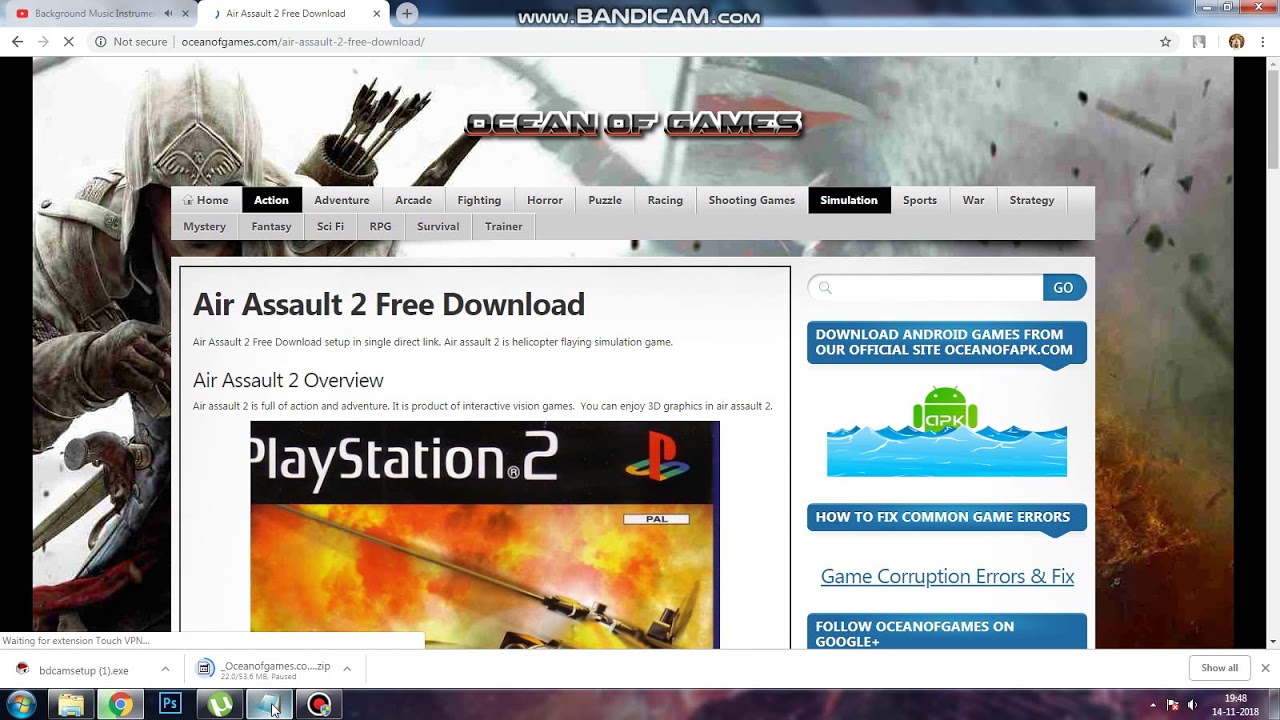Bookmark this page with star icon
This screenshot has height=720, width=1280.
[1165, 42]
